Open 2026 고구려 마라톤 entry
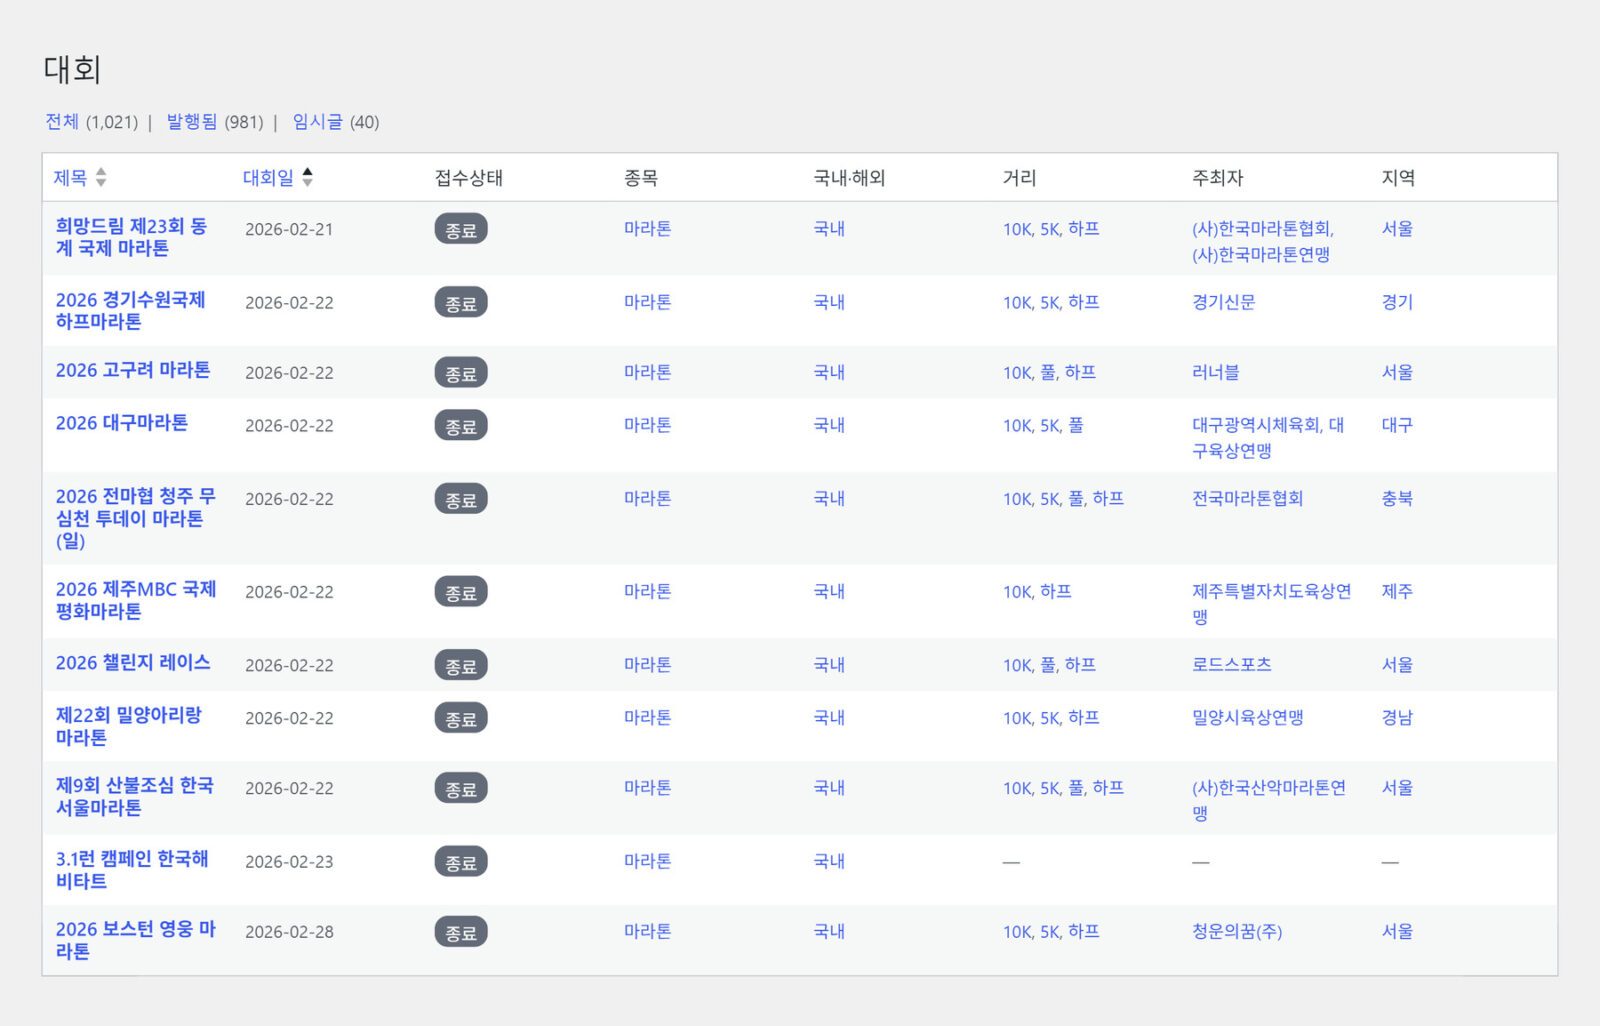This screenshot has width=1600, height=1026. pos(133,371)
